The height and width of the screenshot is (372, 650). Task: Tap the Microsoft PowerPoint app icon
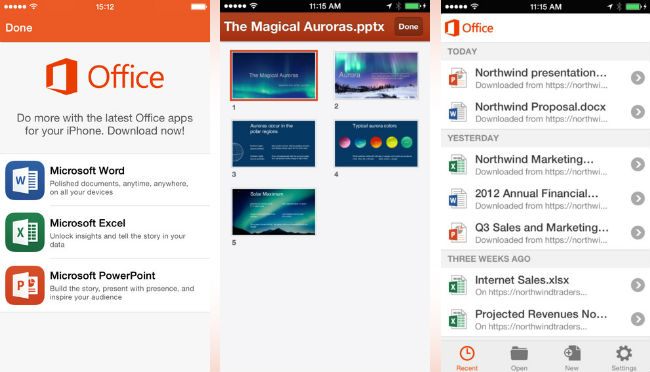click(25, 285)
